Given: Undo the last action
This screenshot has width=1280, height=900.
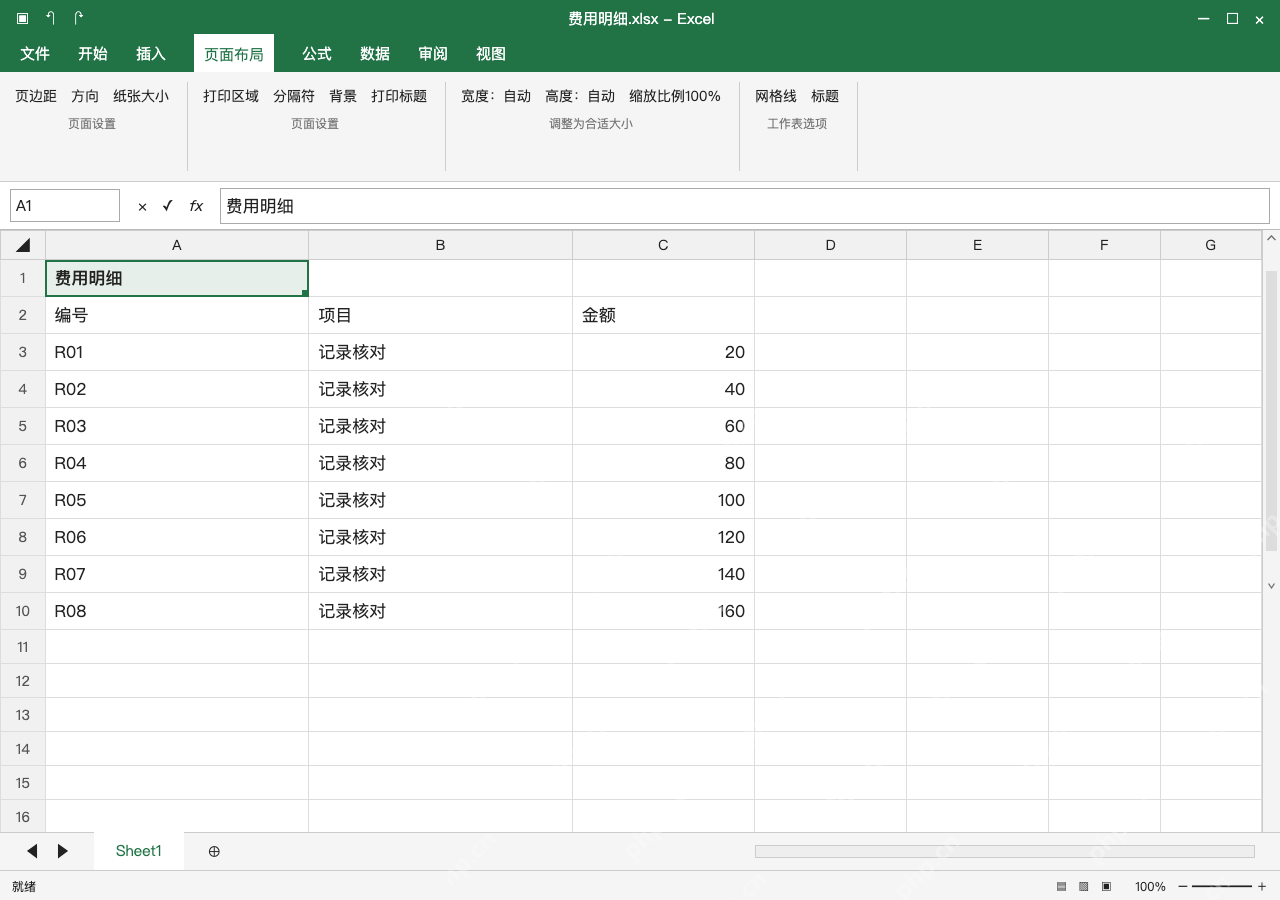Looking at the screenshot, I should [x=51, y=19].
